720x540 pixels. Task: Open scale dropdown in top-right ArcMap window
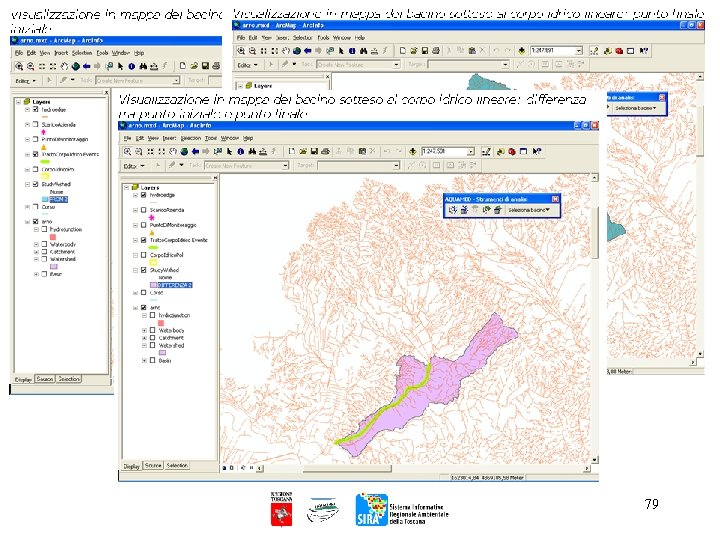[579, 51]
